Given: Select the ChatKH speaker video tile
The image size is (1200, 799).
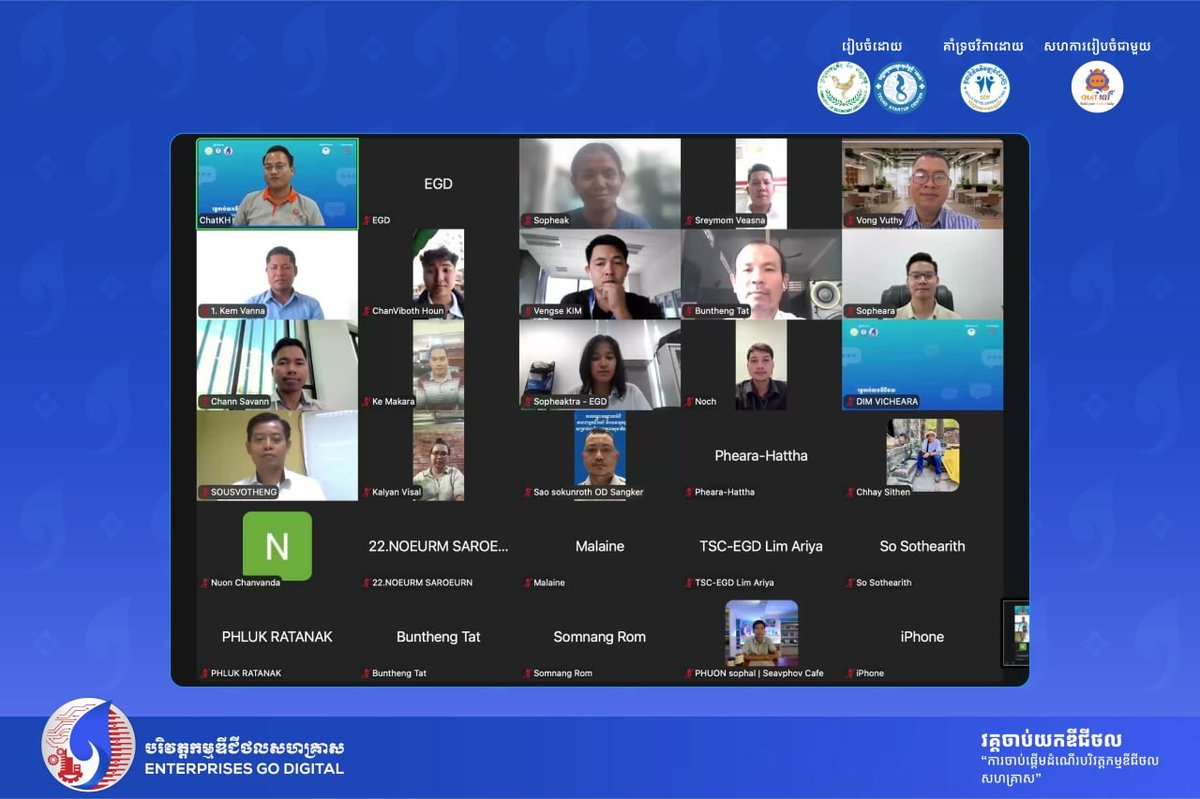Looking at the screenshot, I should click(277, 184).
